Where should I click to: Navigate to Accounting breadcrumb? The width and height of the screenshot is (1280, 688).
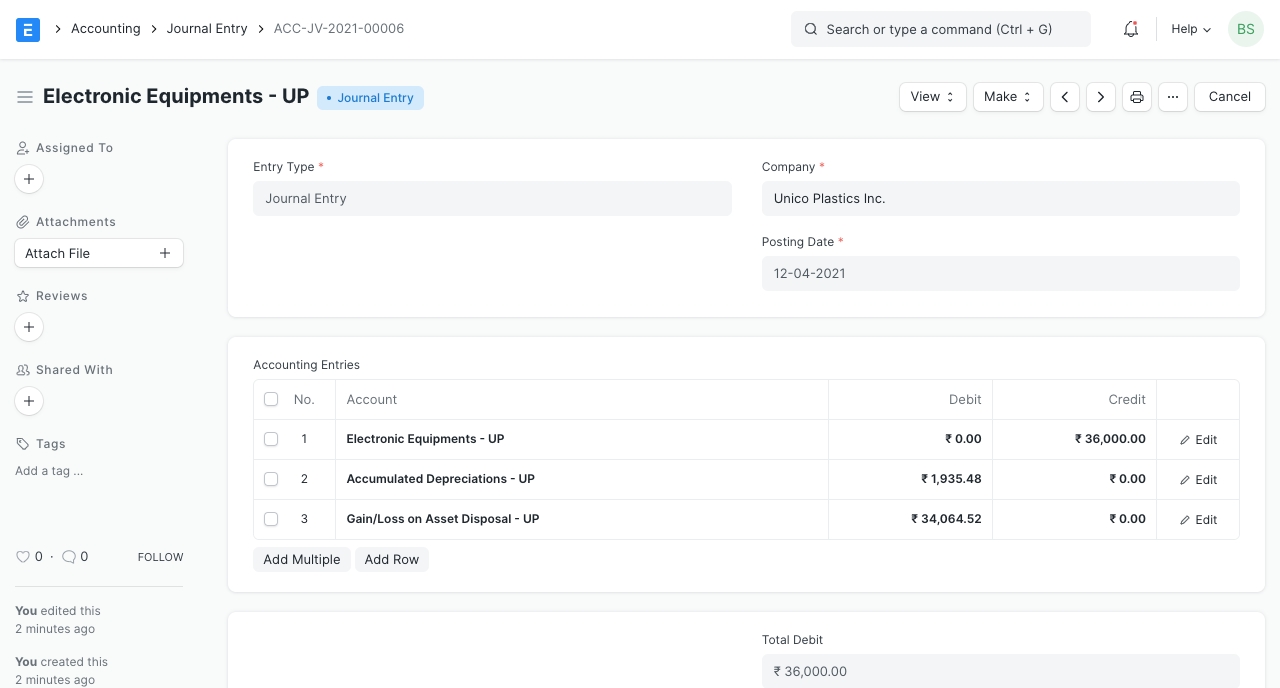[105, 29]
